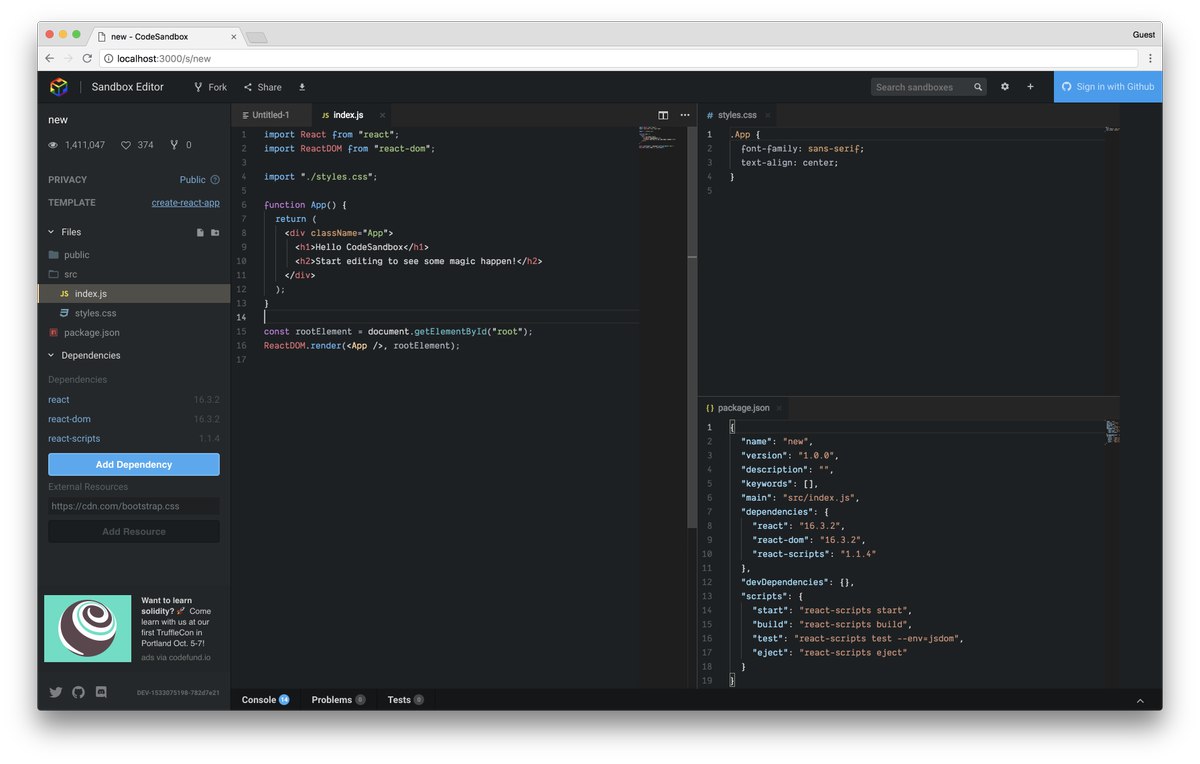
Task: Click the new file icon
Action: pyautogui.click(x=200, y=232)
